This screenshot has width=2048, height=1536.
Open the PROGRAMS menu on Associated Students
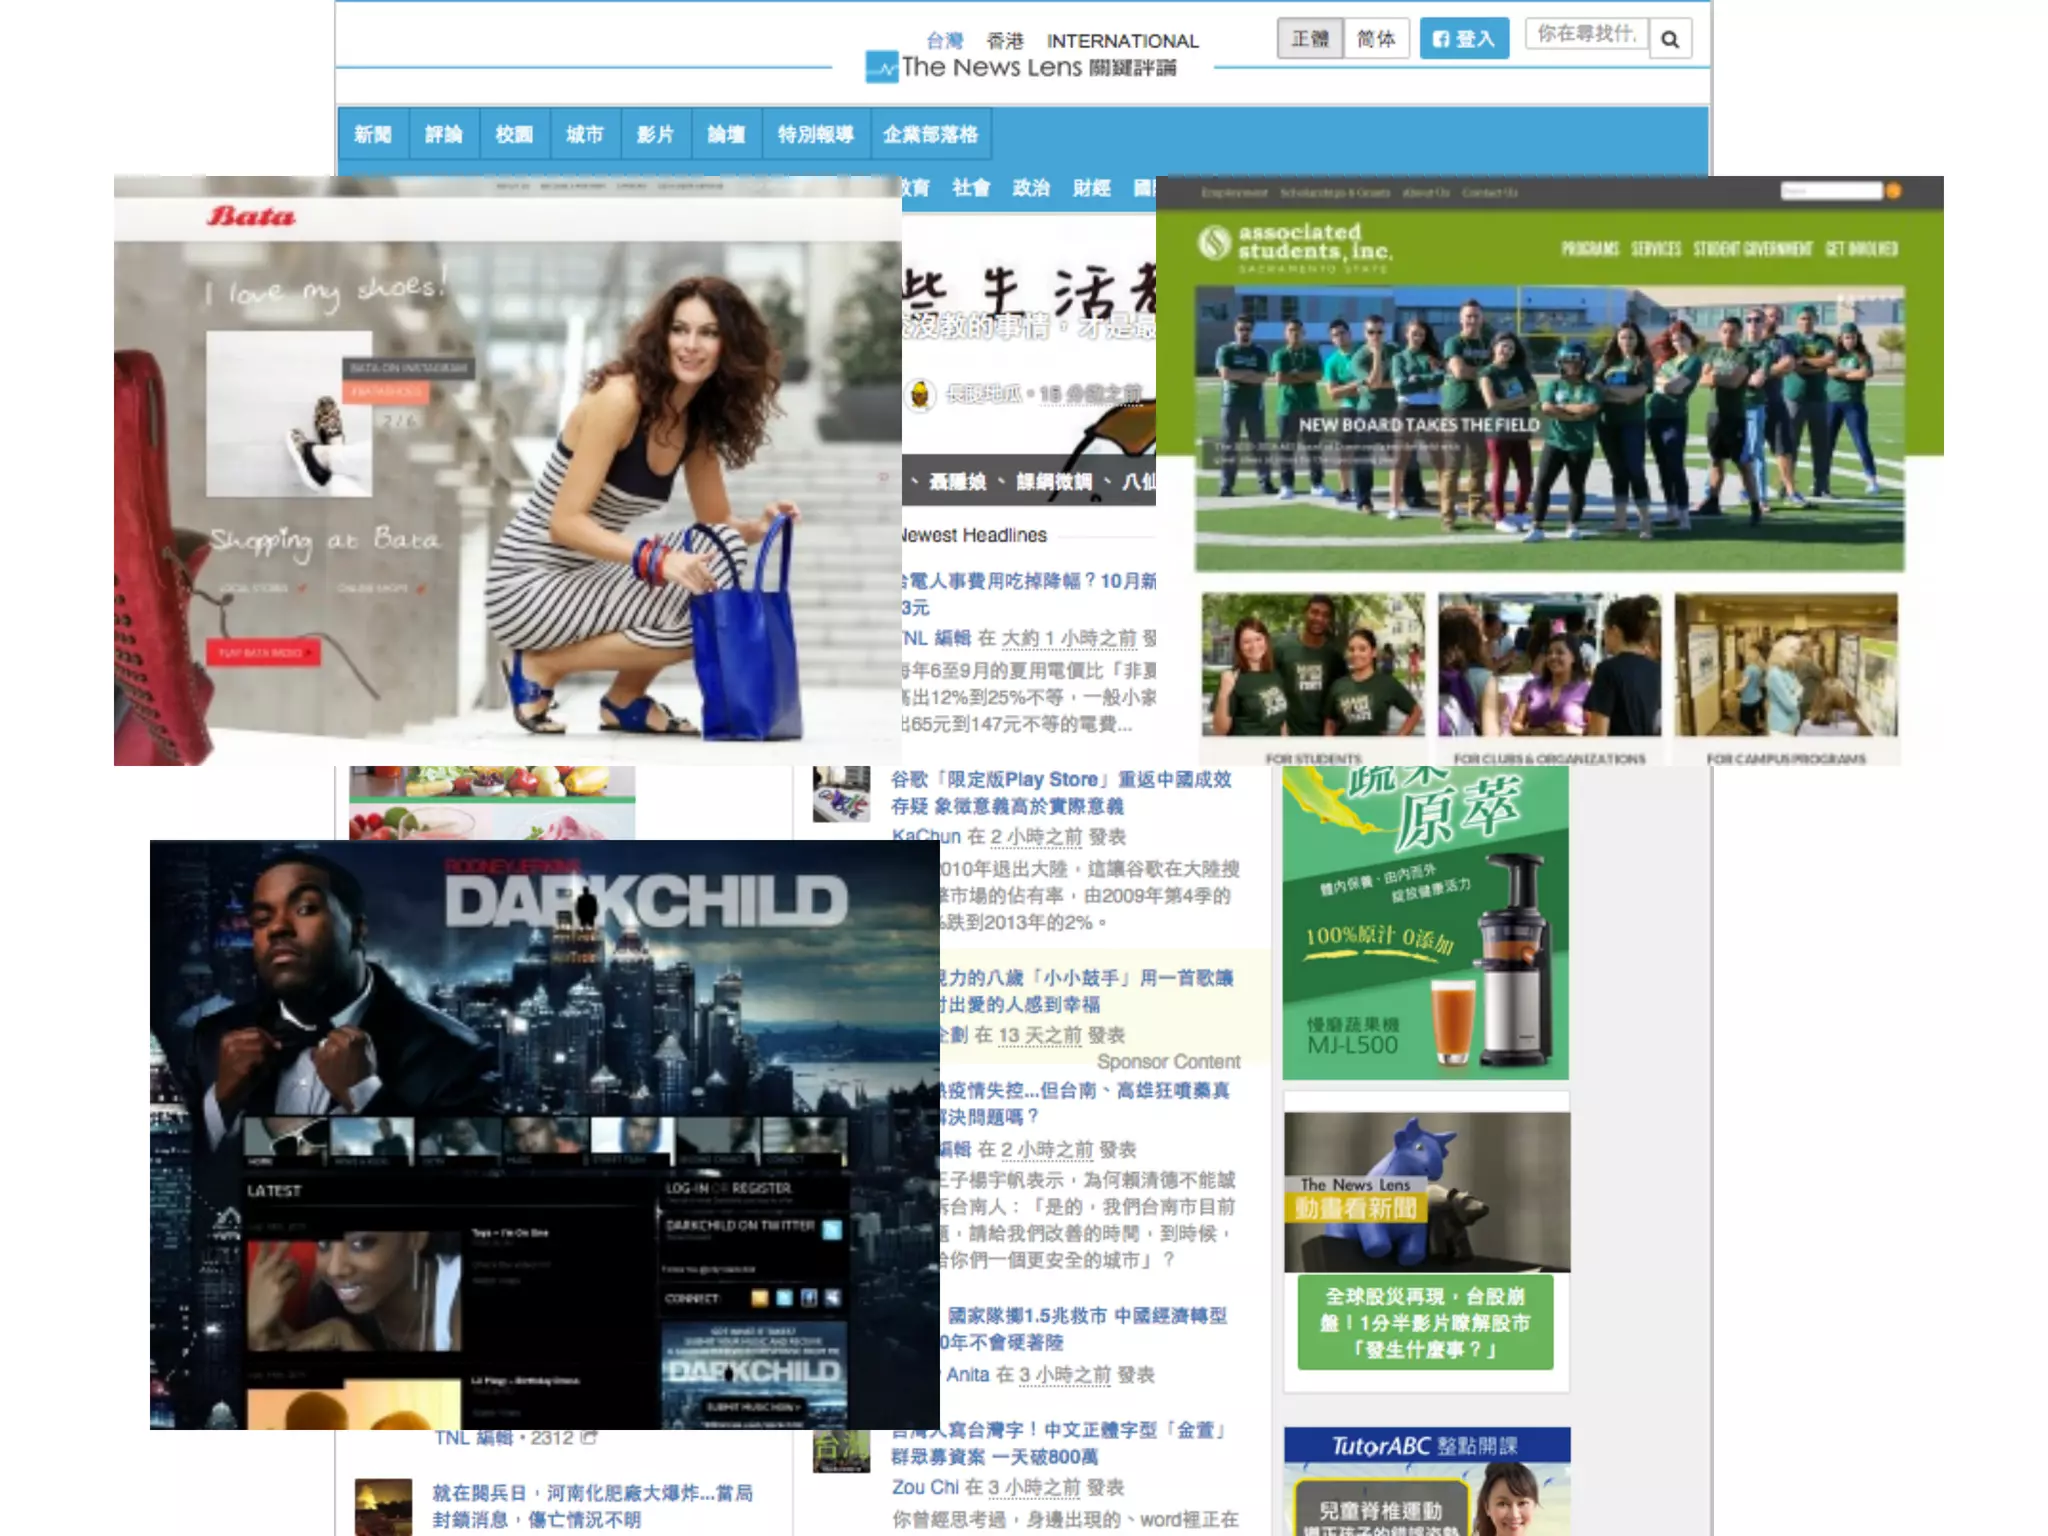pyautogui.click(x=1590, y=249)
